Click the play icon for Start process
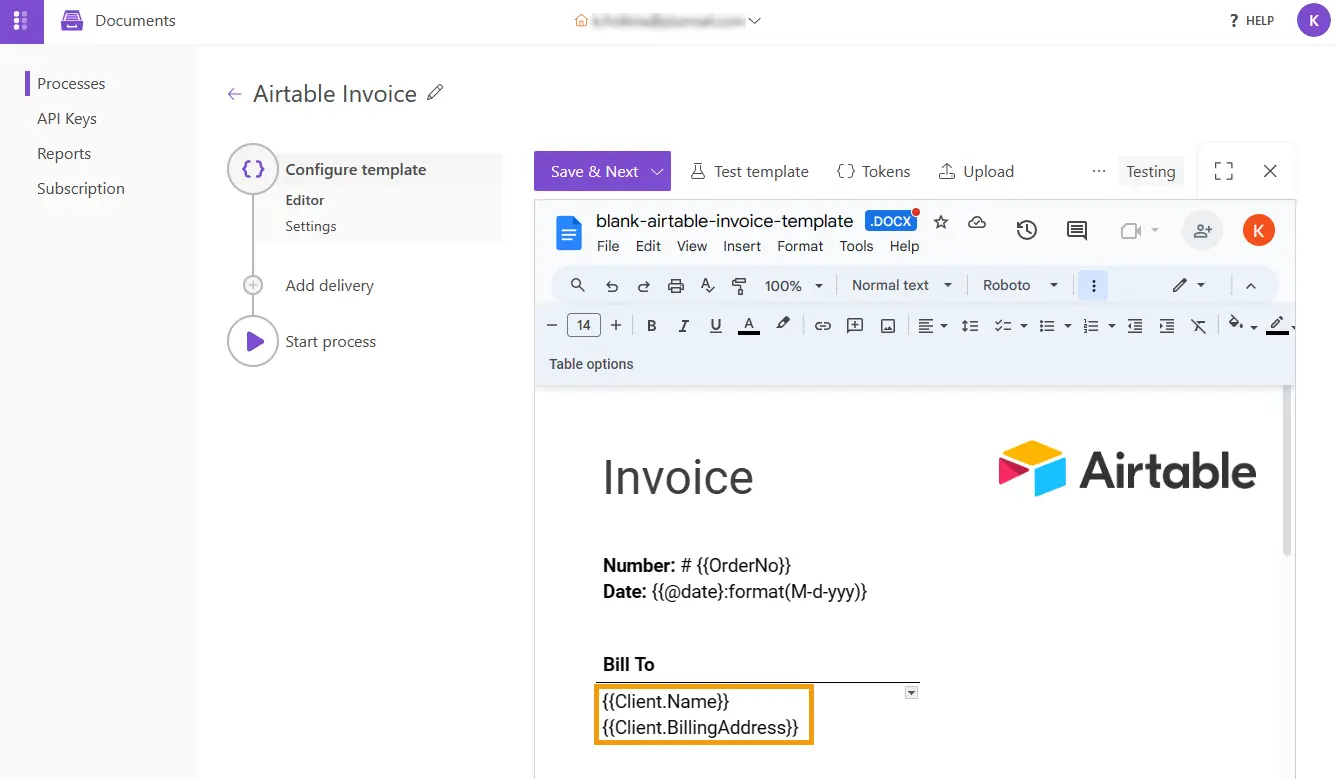This screenshot has width=1336, height=779. pyautogui.click(x=253, y=341)
